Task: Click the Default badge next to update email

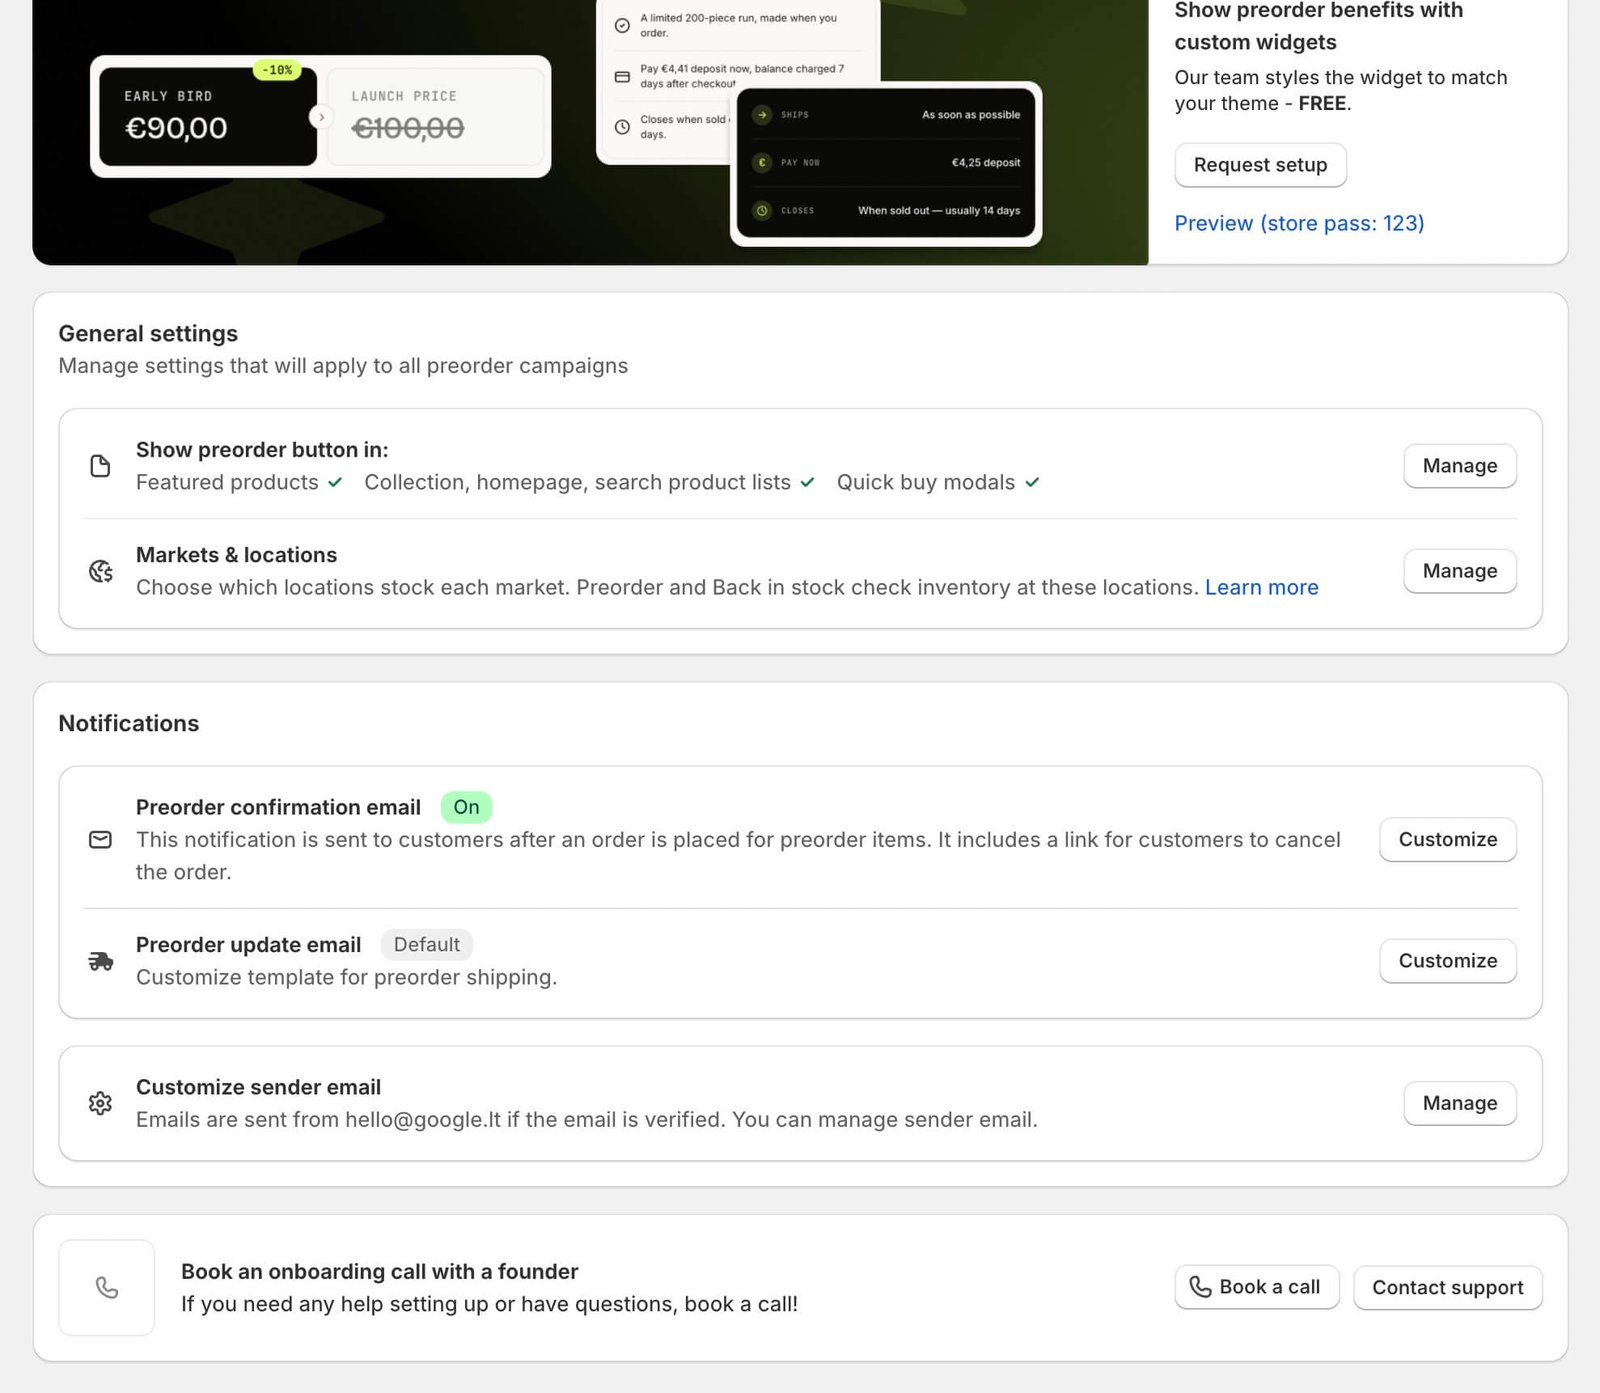Action: [x=427, y=945]
